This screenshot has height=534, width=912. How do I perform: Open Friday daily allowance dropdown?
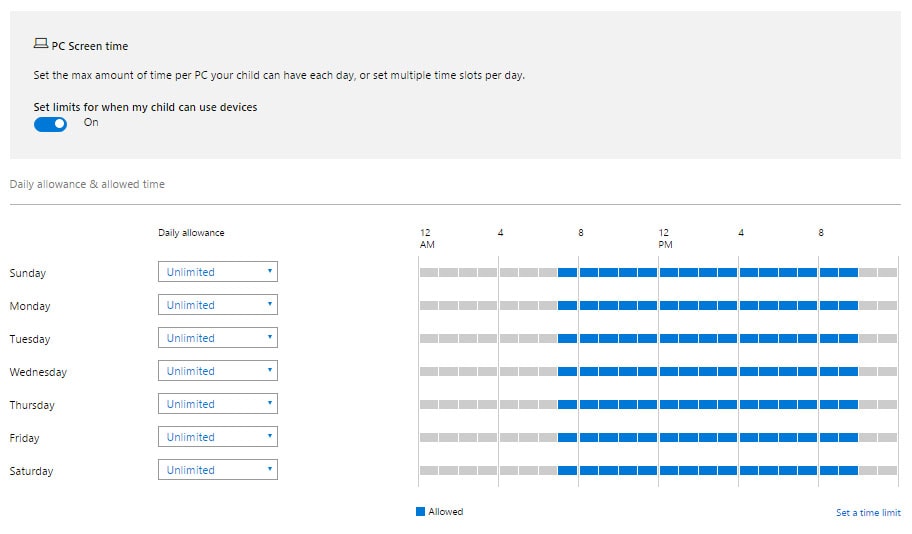click(x=217, y=437)
